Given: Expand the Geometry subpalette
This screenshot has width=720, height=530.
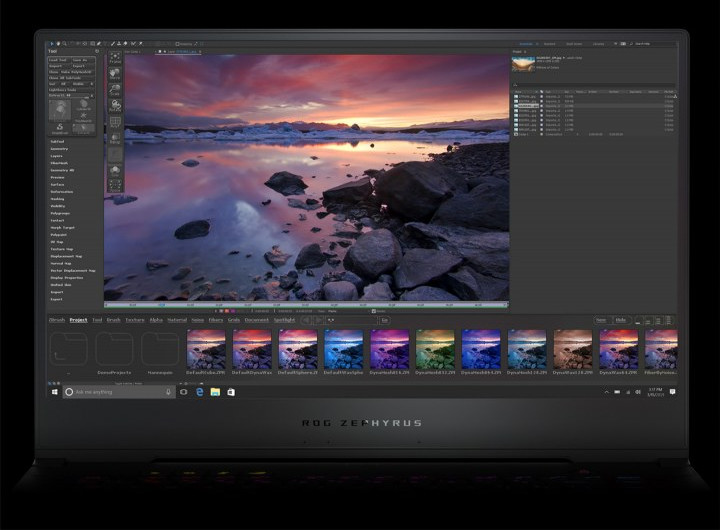Looking at the screenshot, I should pyautogui.click(x=60, y=149).
